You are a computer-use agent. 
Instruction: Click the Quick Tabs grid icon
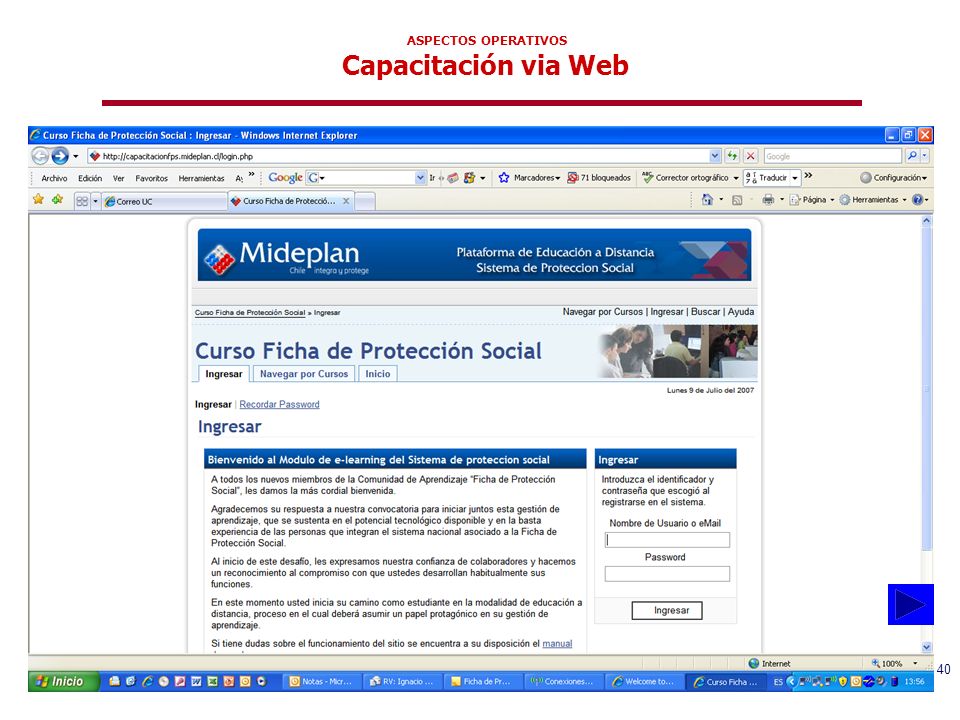click(x=82, y=201)
